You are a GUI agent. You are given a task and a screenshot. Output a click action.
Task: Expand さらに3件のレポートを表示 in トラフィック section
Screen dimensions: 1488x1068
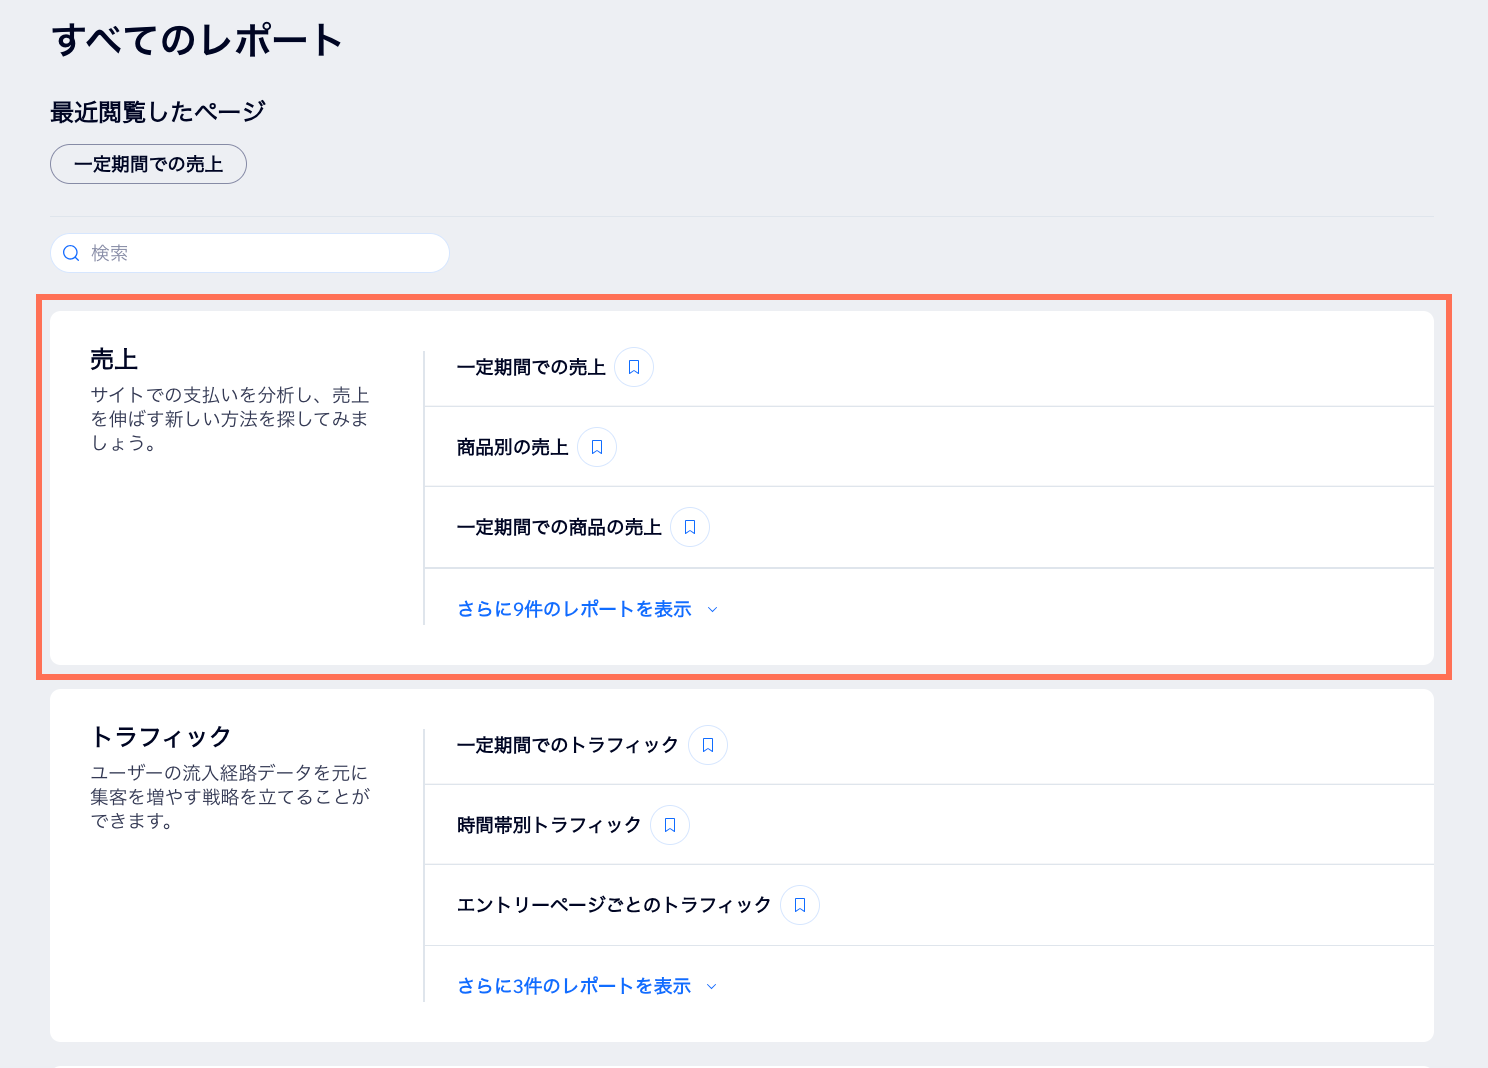coord(574,985)
